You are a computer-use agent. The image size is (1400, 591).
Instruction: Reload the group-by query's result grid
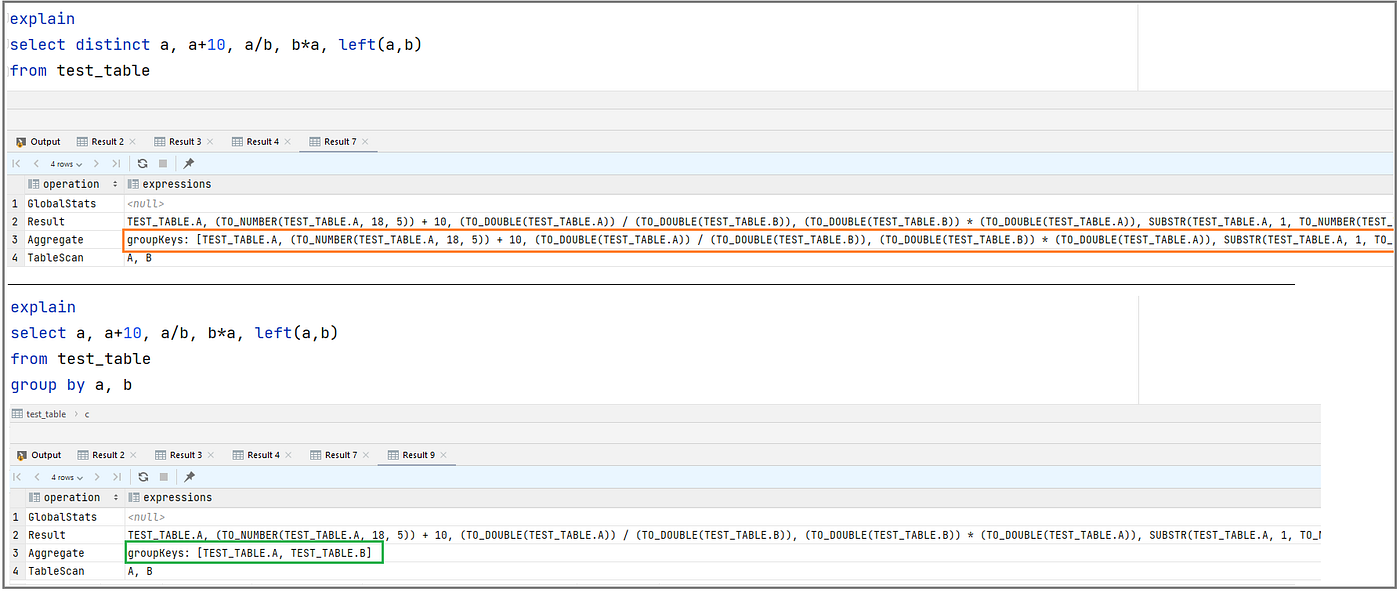(143, 477)
